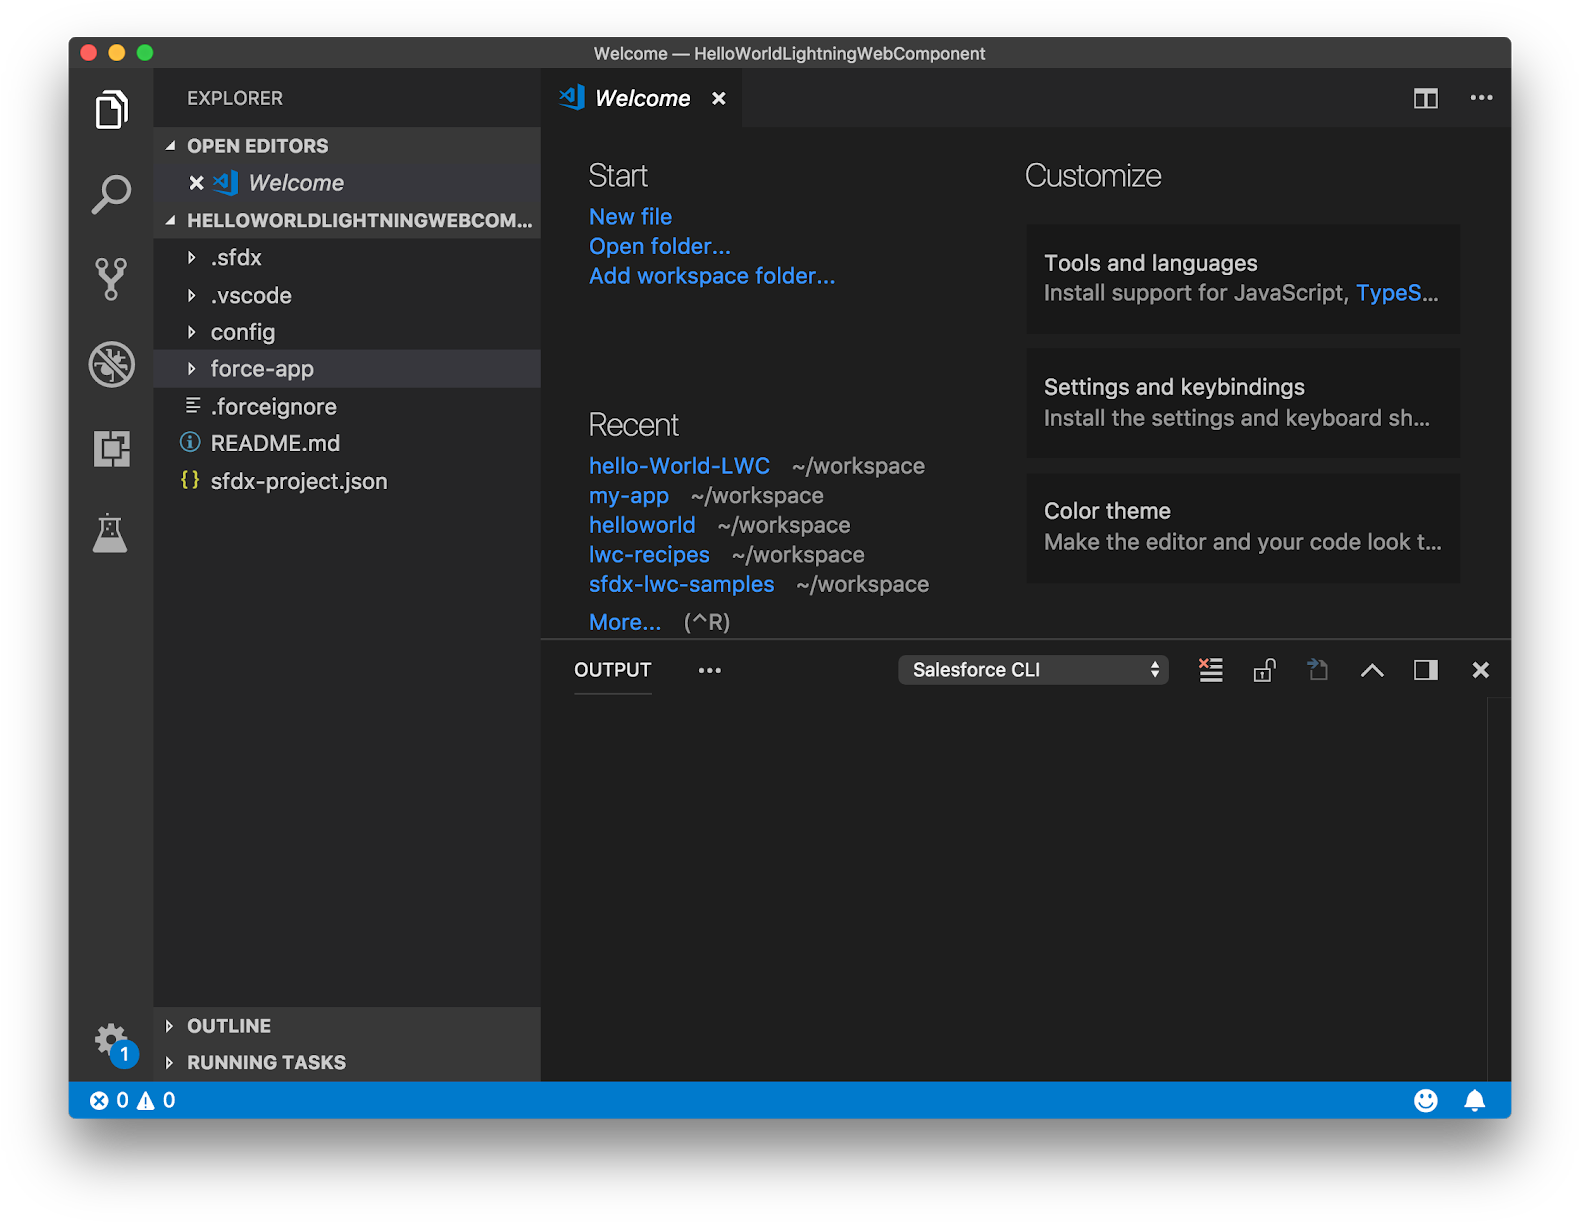Click the output panel scrollbar
This screenshot has width=1579, height=1222.
[1498, 889]
